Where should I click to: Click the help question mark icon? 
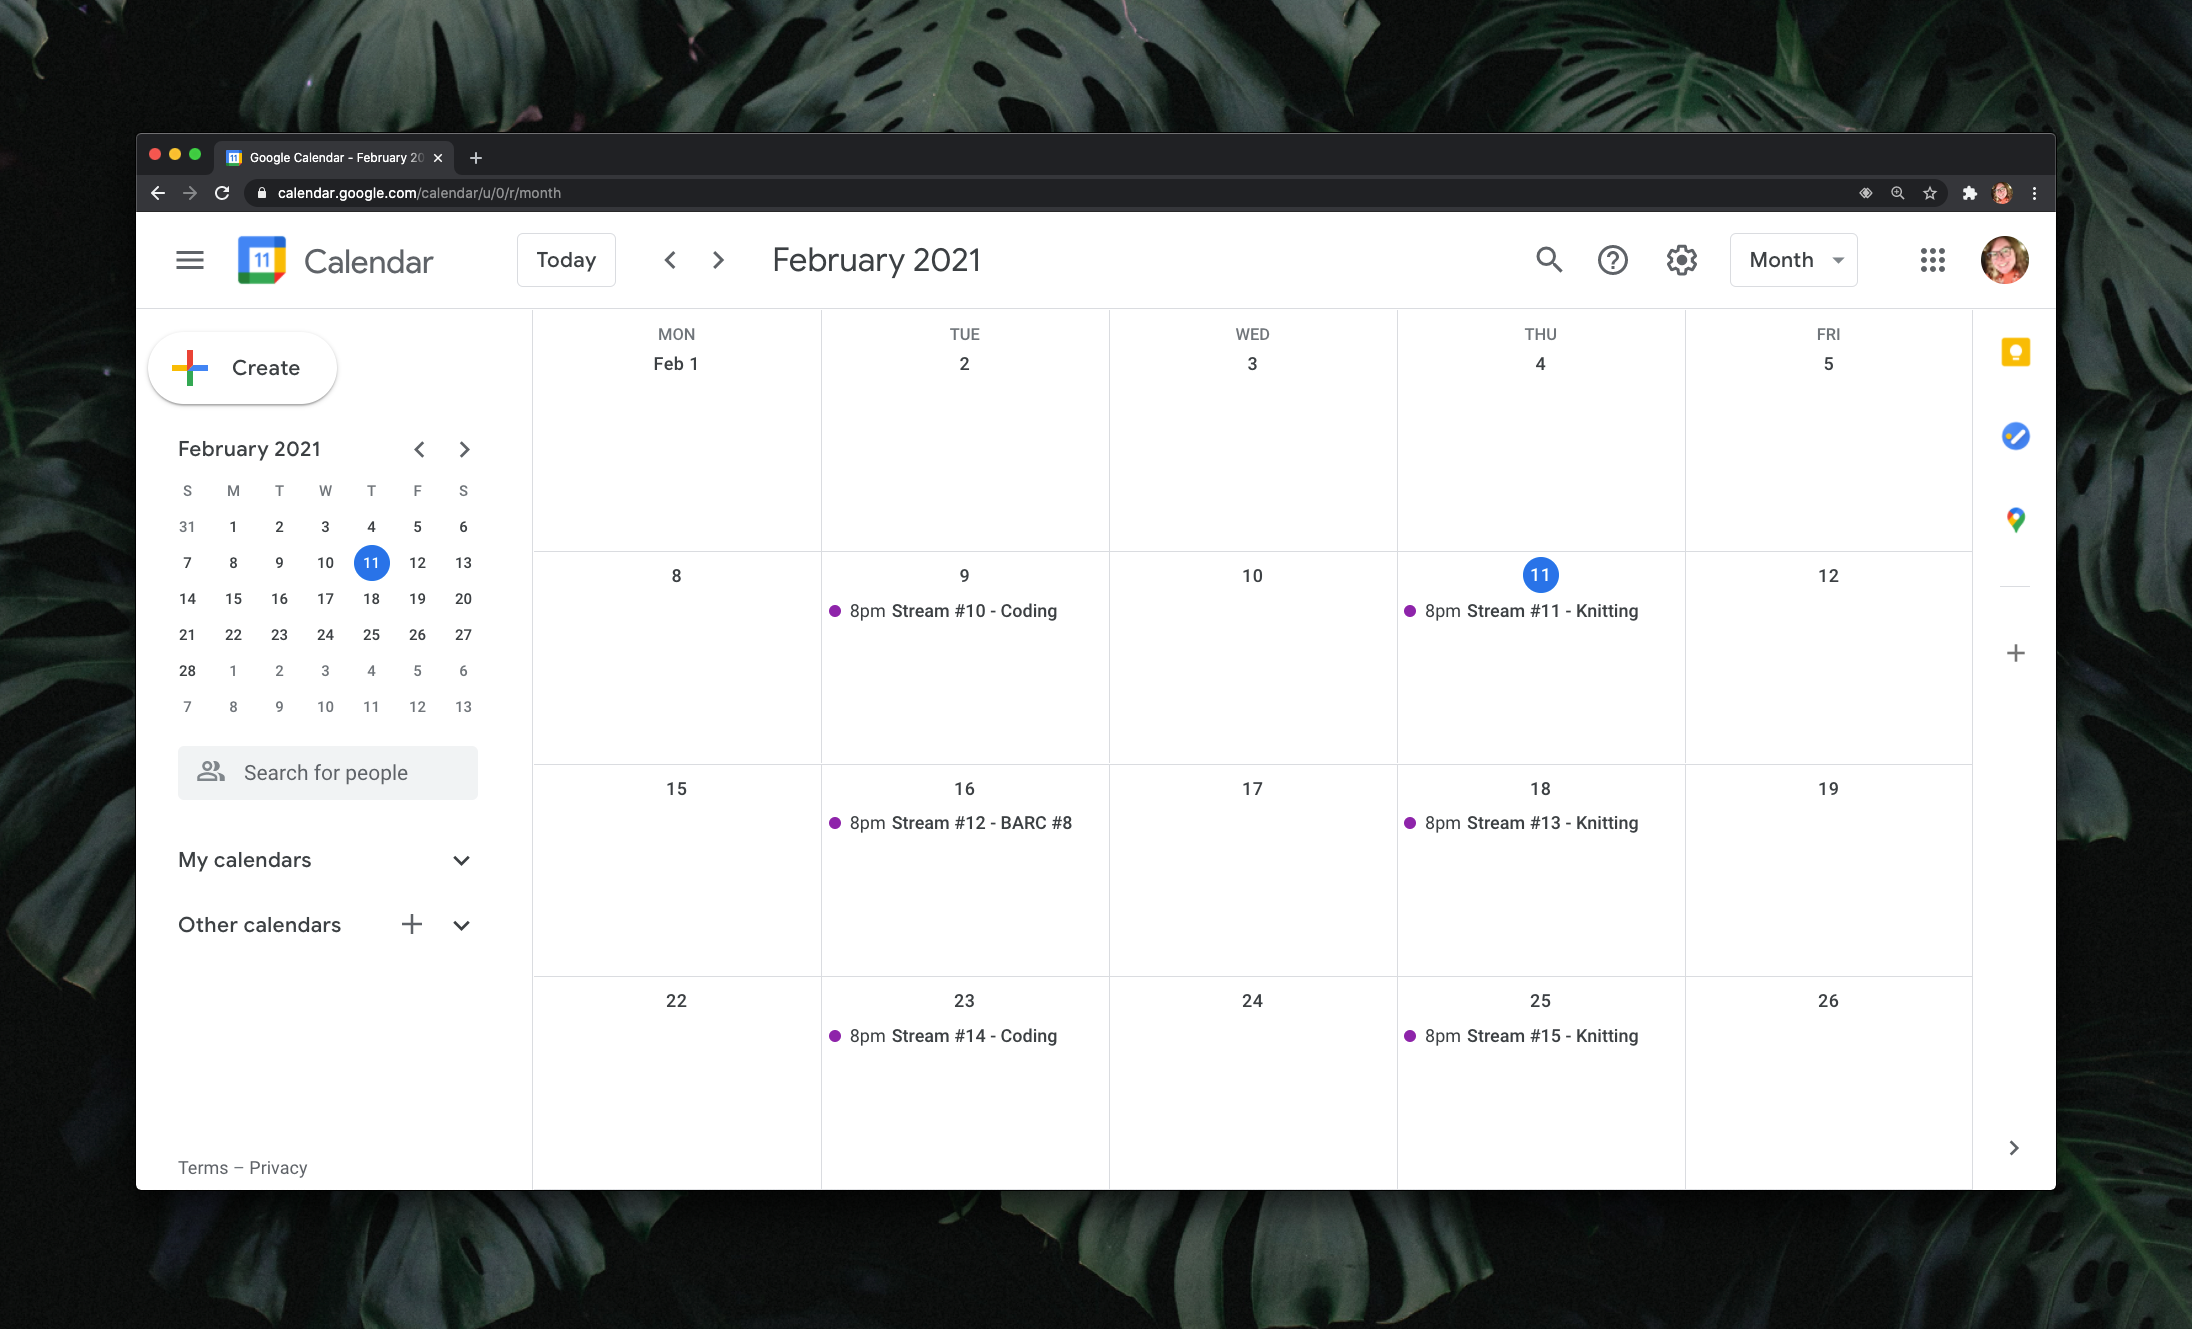coord(1614,258)
